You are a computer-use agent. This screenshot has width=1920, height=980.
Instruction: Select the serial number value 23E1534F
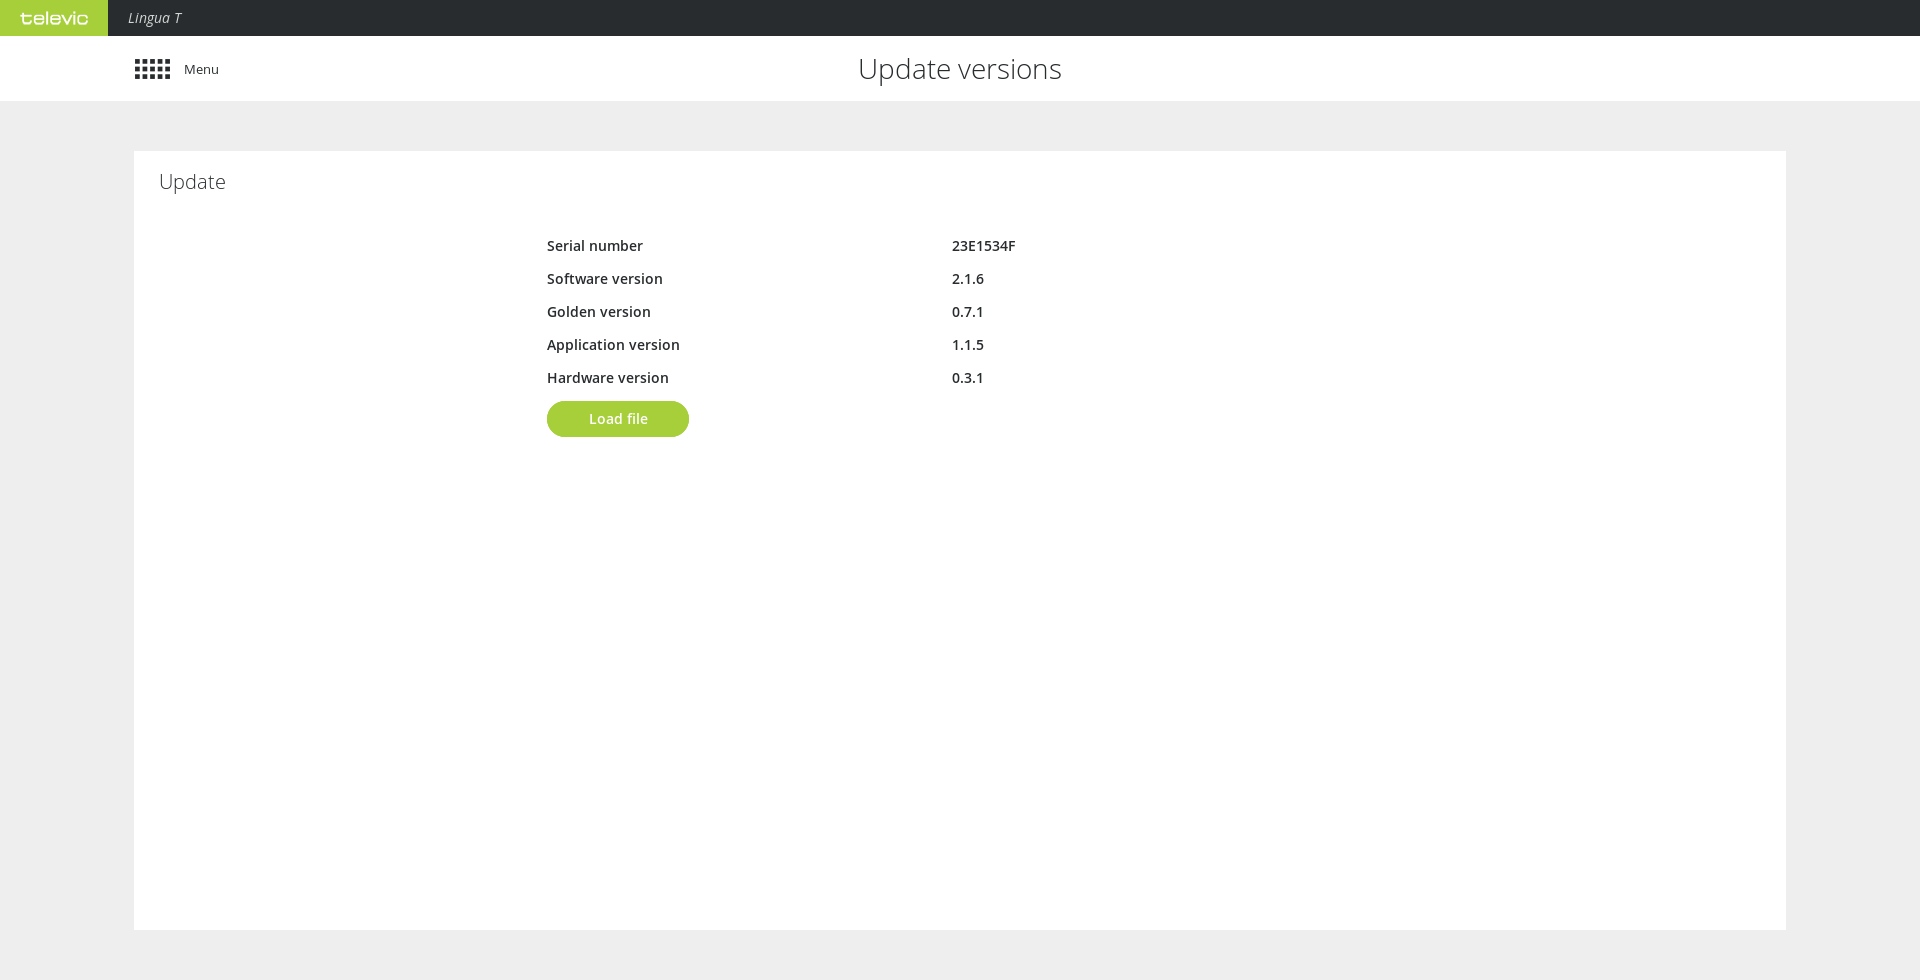click(983, 246)
